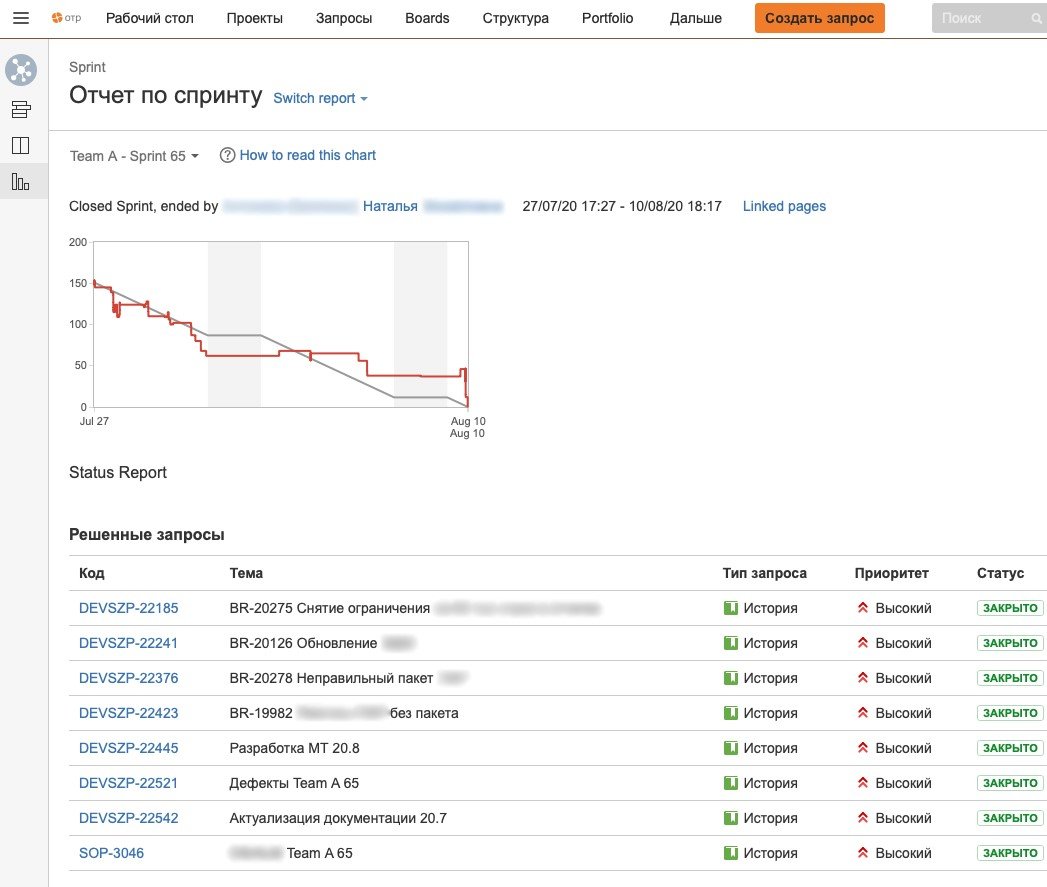The image size is (1047, 887).
Task: Open the How to read this chart link
Action: click(308, 155)
